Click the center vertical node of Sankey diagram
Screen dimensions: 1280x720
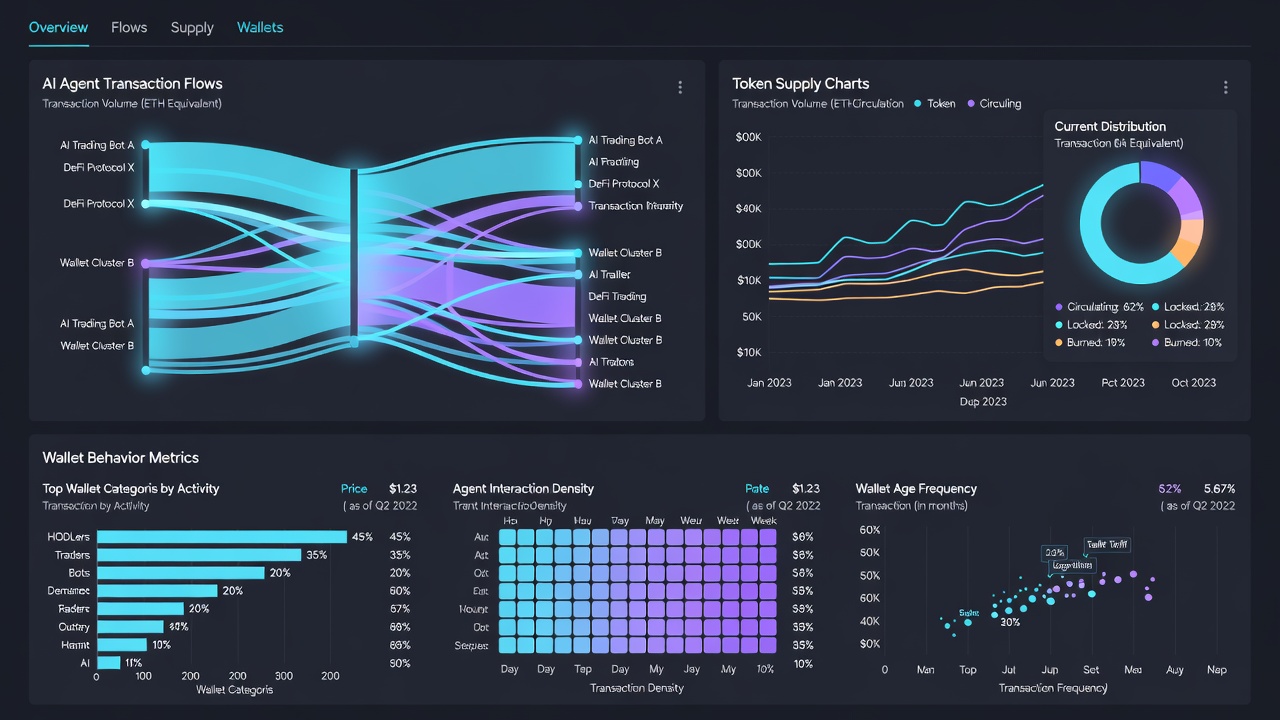click(x=353, y=258)
